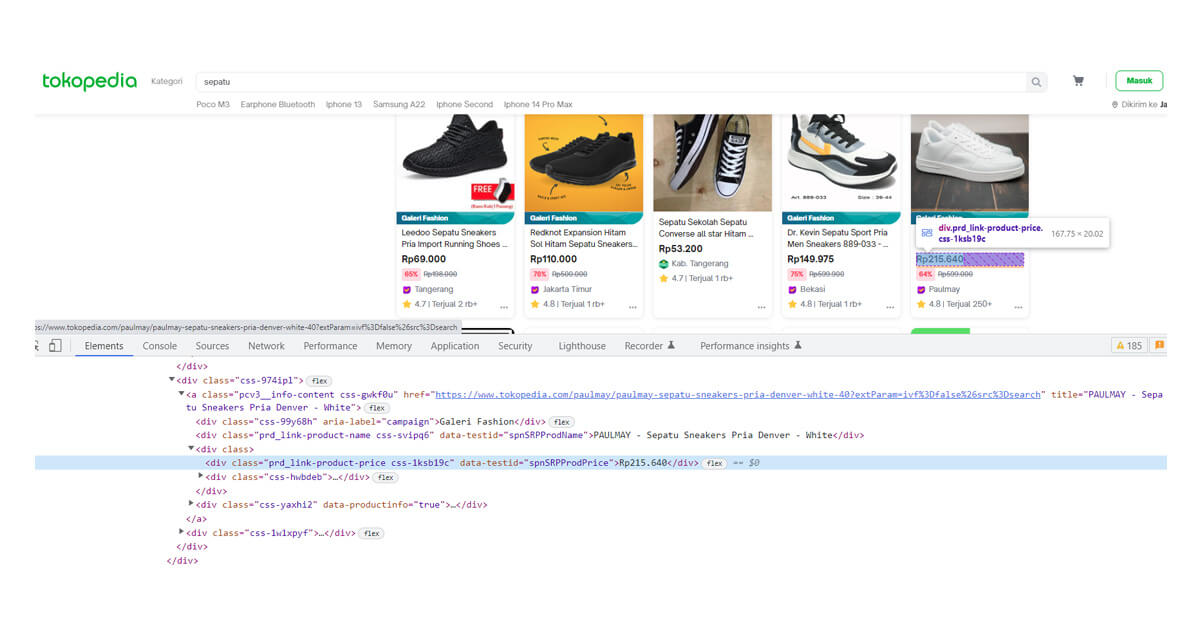This screenshot has width=1202, height=634.
Task: Collapse the css-974ipl div node
Action: pos(172,380)
